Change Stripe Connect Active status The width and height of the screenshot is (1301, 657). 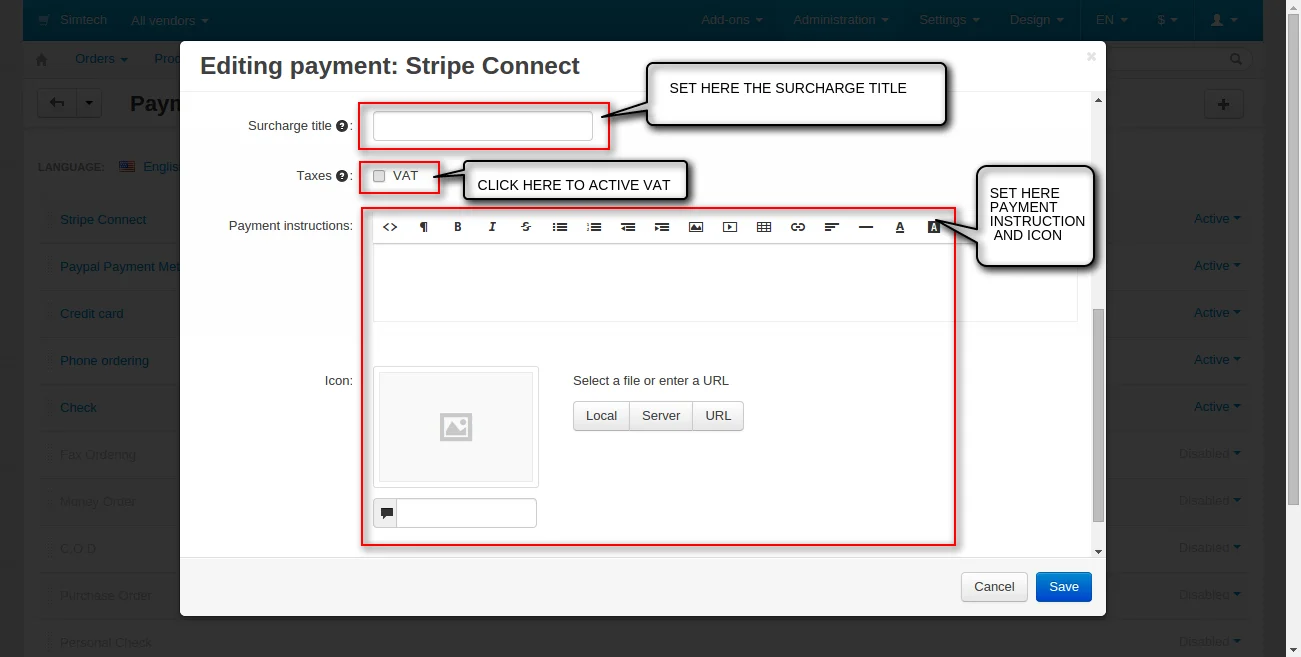(1217, 219)
